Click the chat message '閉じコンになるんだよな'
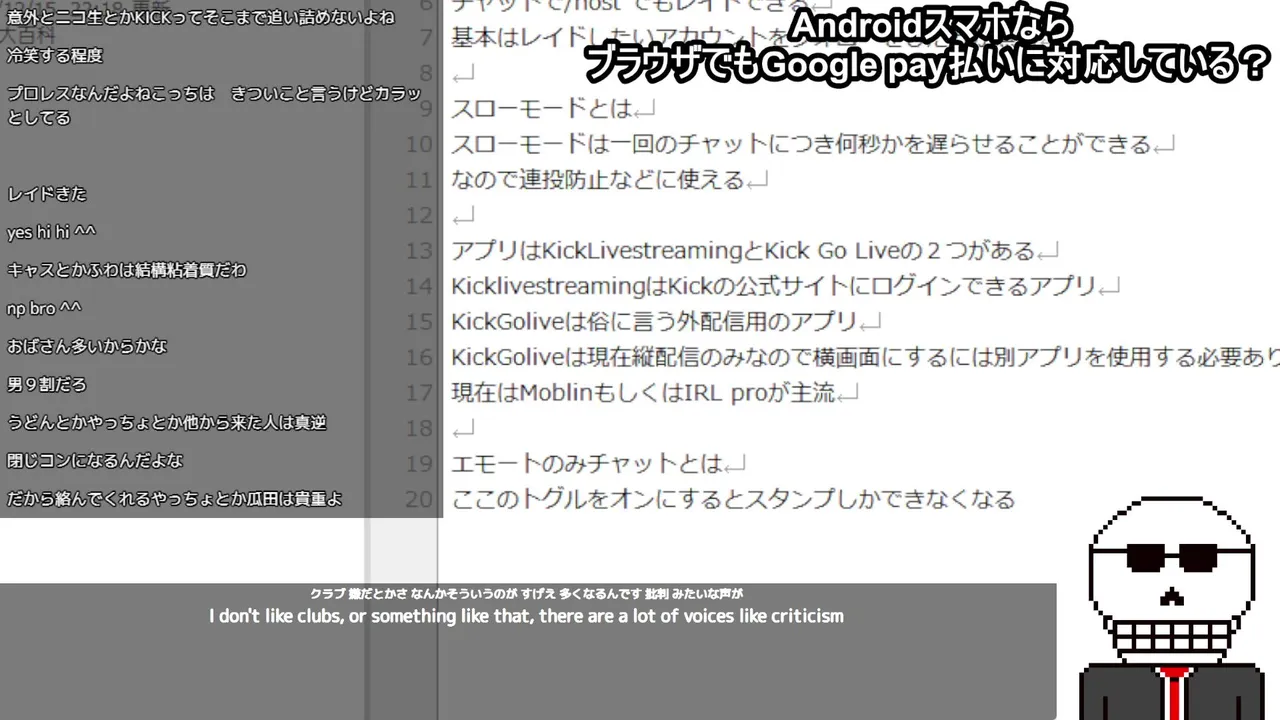The width and height of the screenshot is (1280, 720). coord(95,460)
